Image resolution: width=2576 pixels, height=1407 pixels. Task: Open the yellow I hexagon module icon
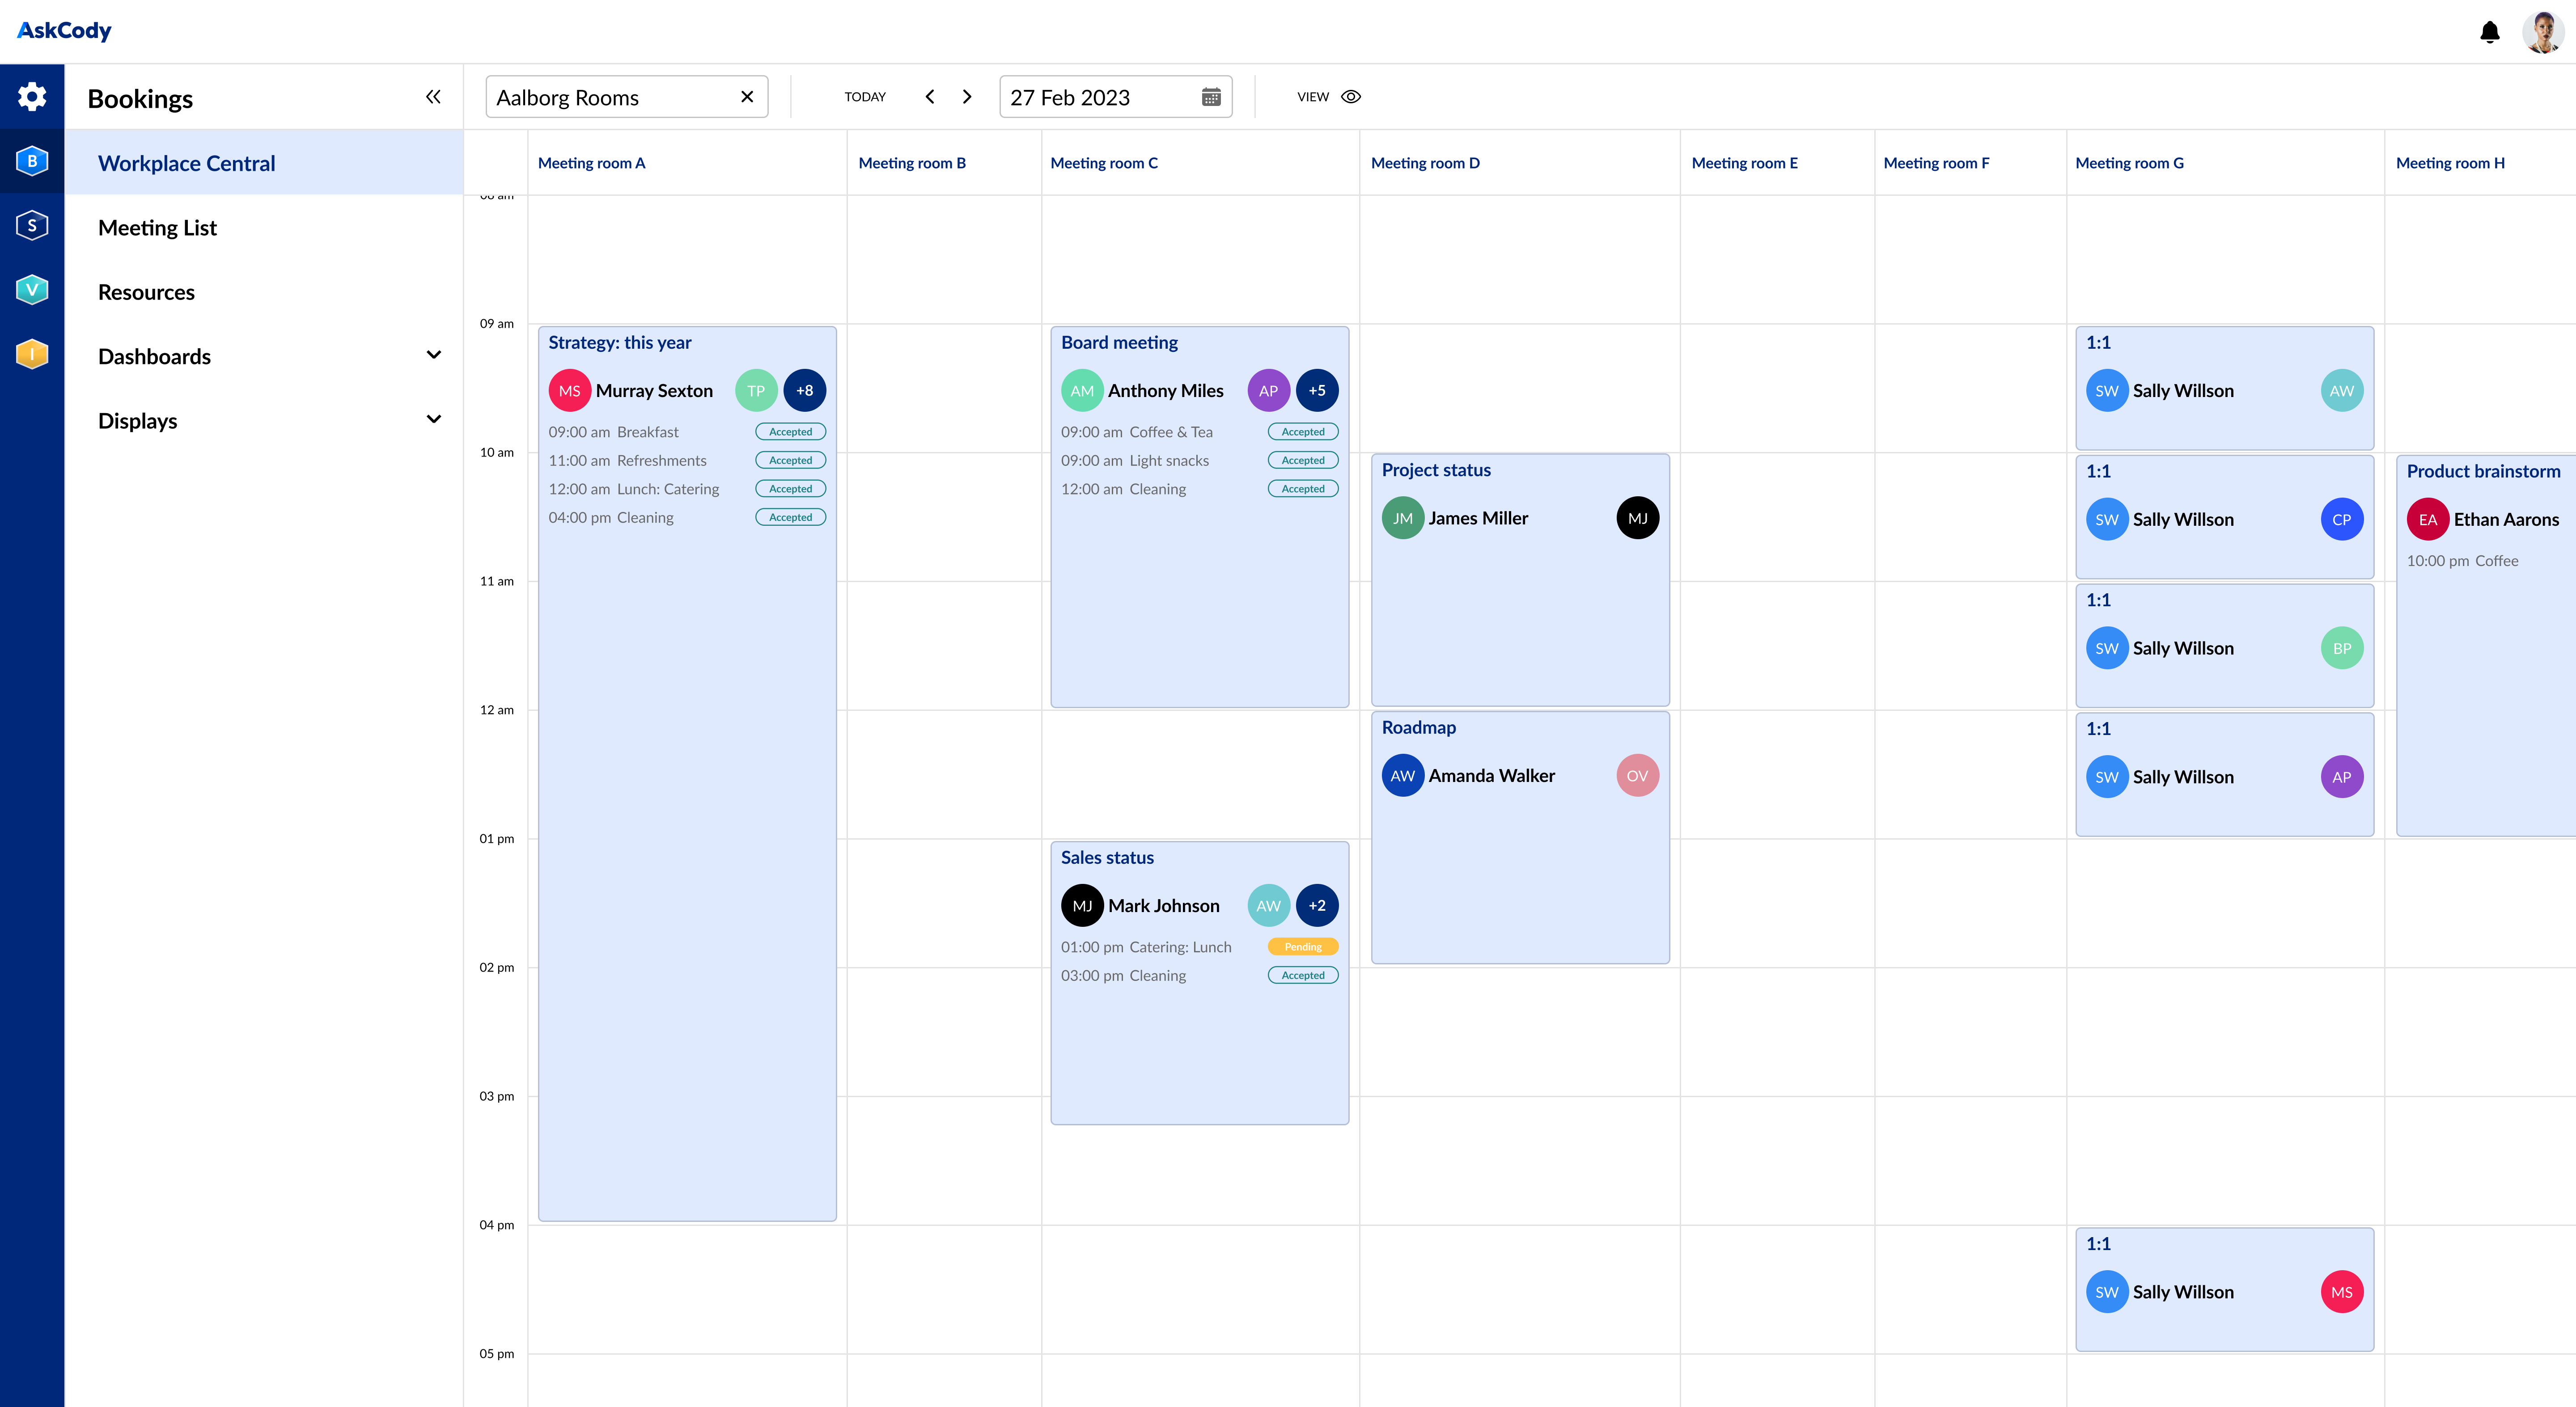click(32, 353)
